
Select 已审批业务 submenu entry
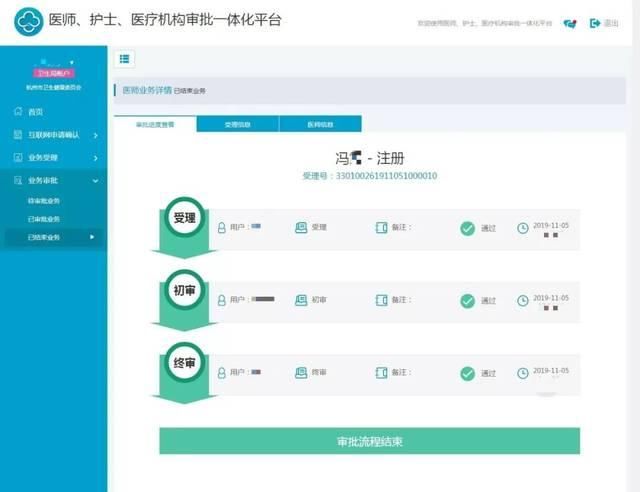(x=44, y=219)
